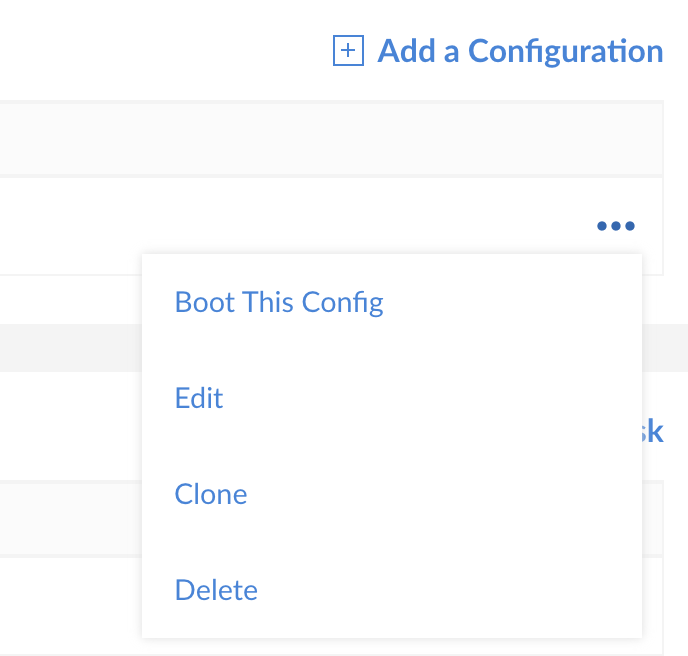Image resolution: width=688 pixels, height=656 pixels.
Task: Click the configuration table header row
Action: (x=300, y=138)
